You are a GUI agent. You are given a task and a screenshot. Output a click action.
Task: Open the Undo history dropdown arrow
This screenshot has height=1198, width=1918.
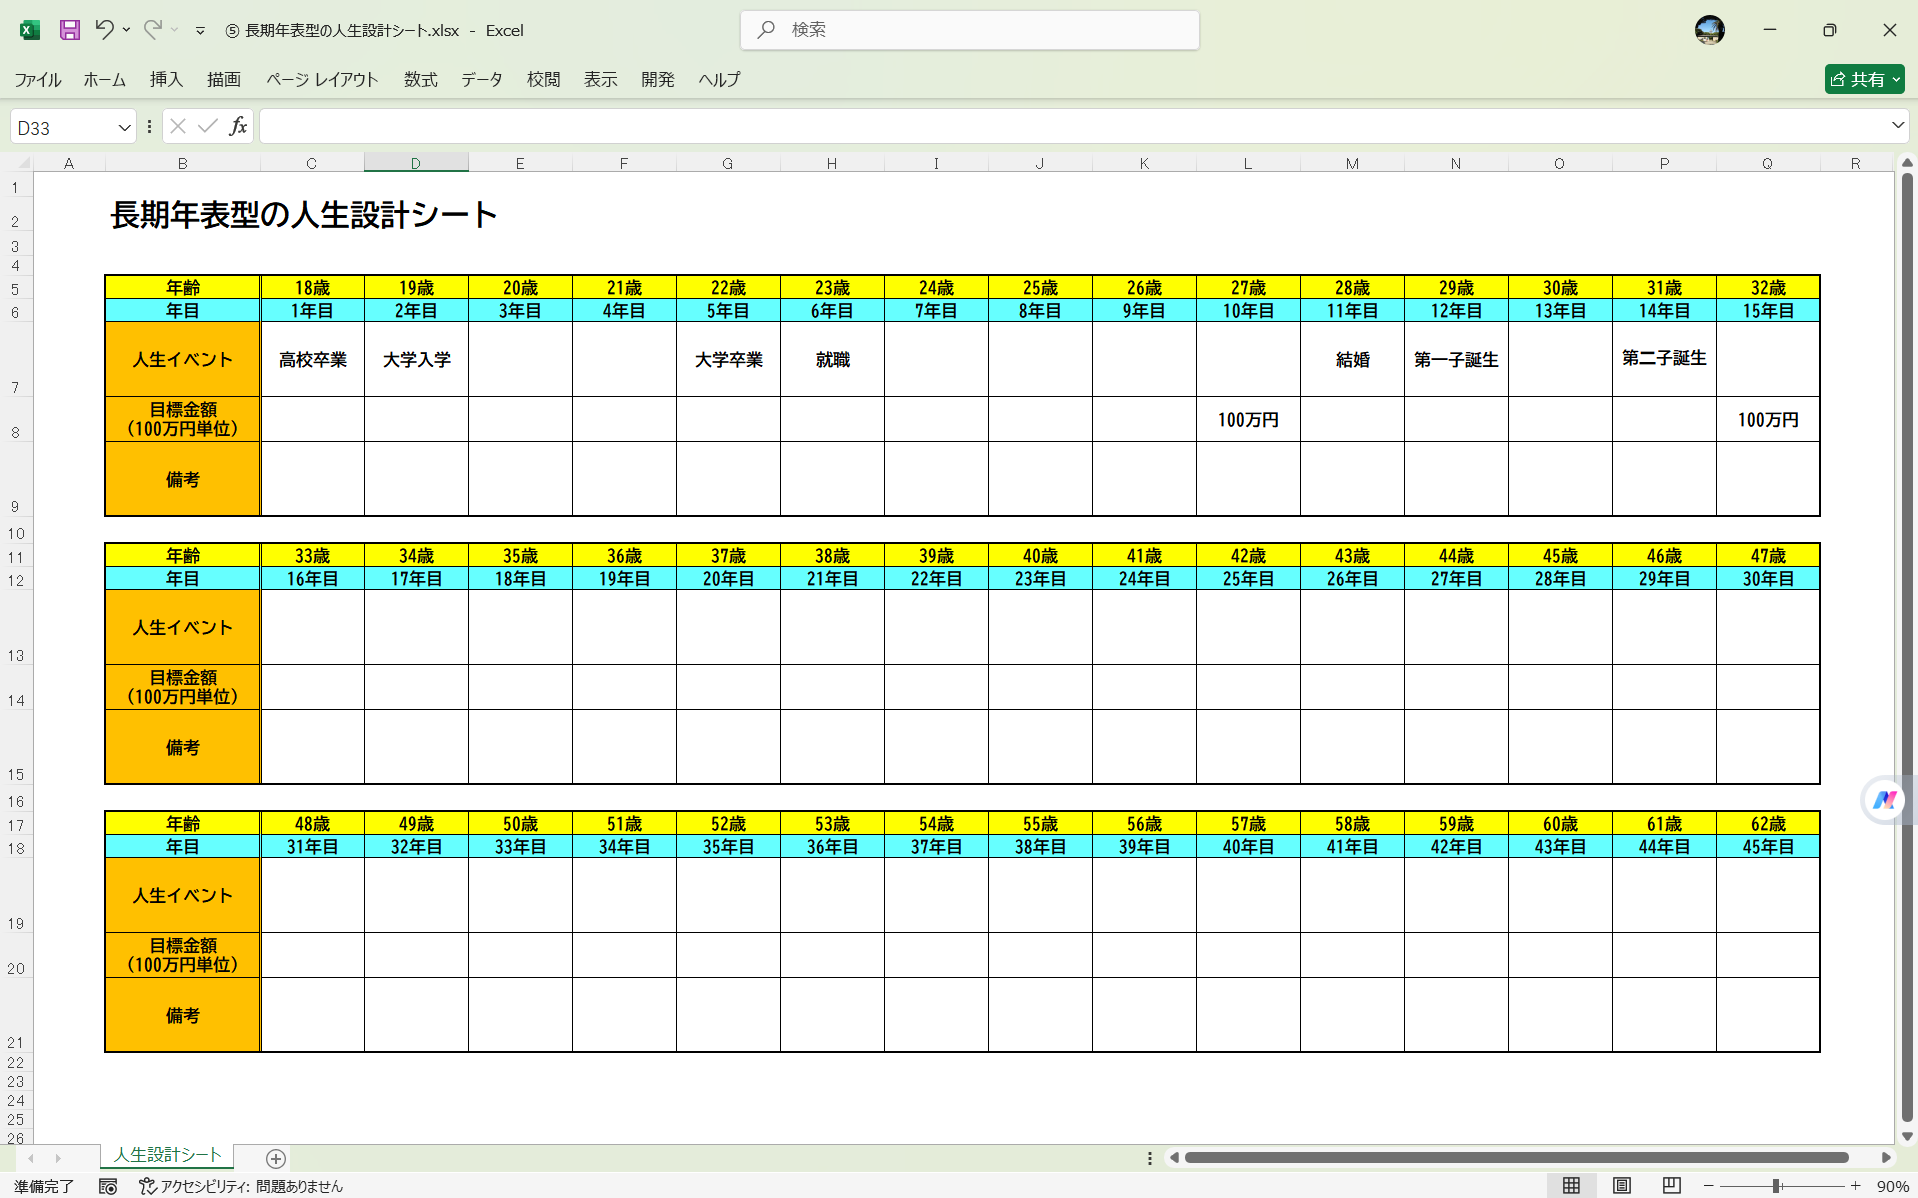pyautogui.click(x=126, y=30)
